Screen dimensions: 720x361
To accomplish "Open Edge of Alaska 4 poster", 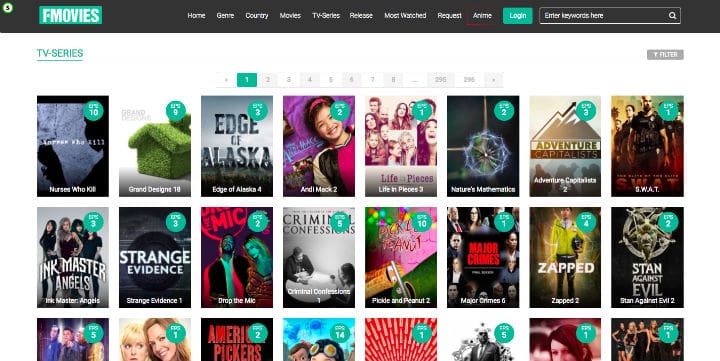I will 237,146.
